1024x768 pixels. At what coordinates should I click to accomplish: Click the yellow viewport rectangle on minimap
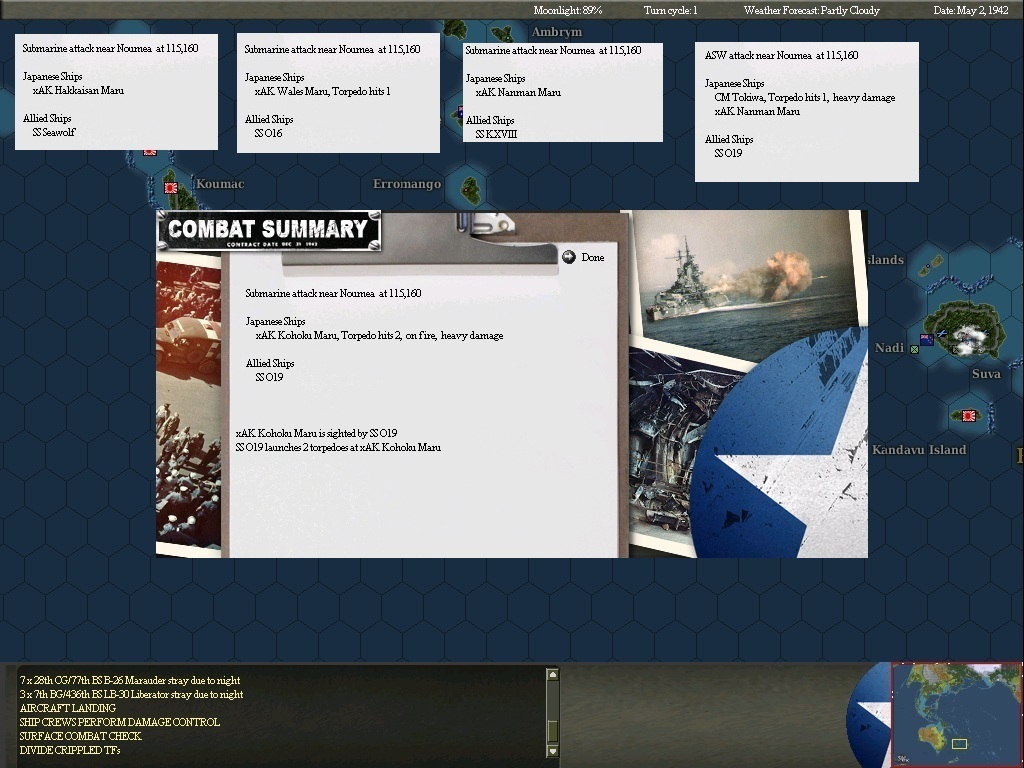pyautogui.click(x=959, y=743)
